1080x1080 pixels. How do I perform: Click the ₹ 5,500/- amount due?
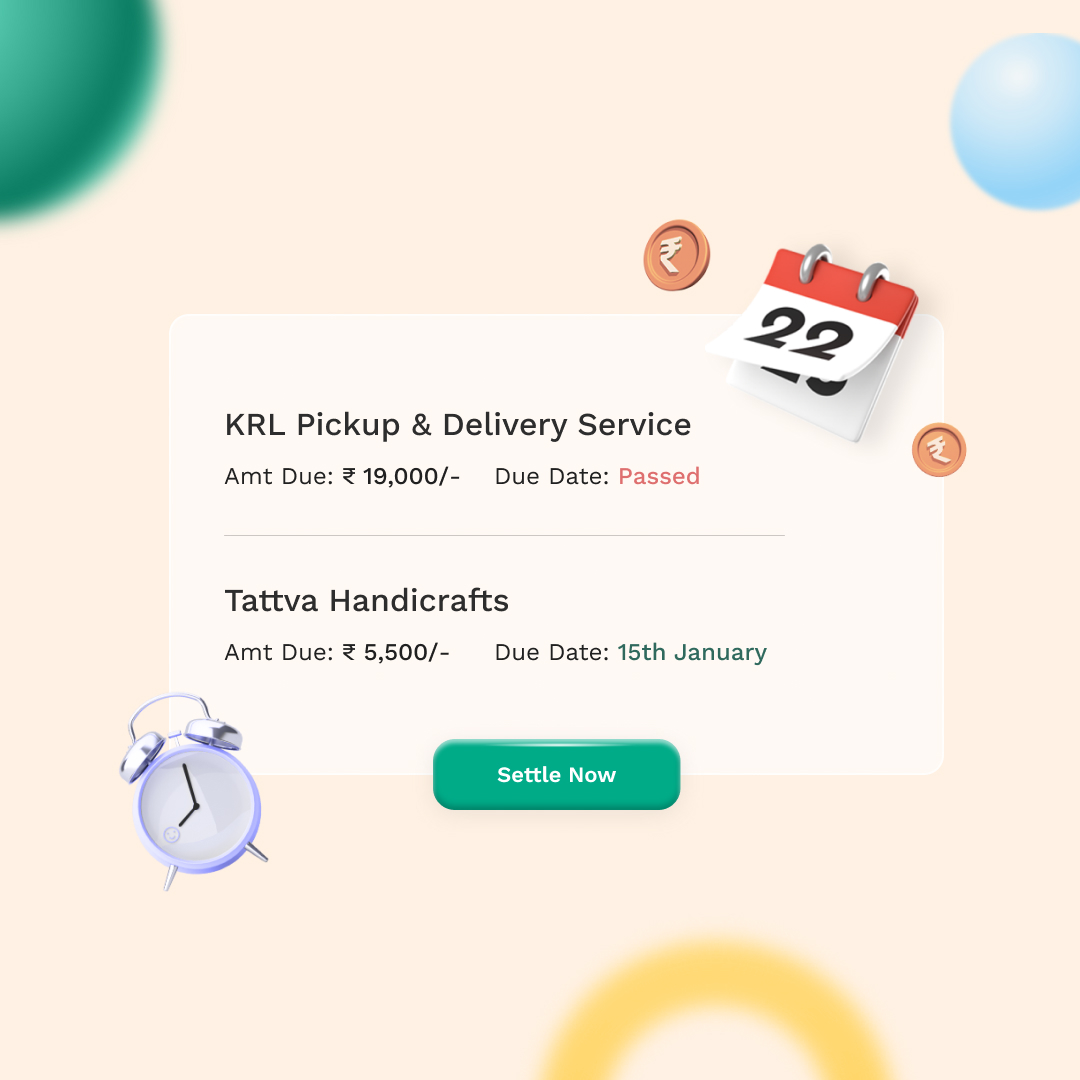coord(396,652)
